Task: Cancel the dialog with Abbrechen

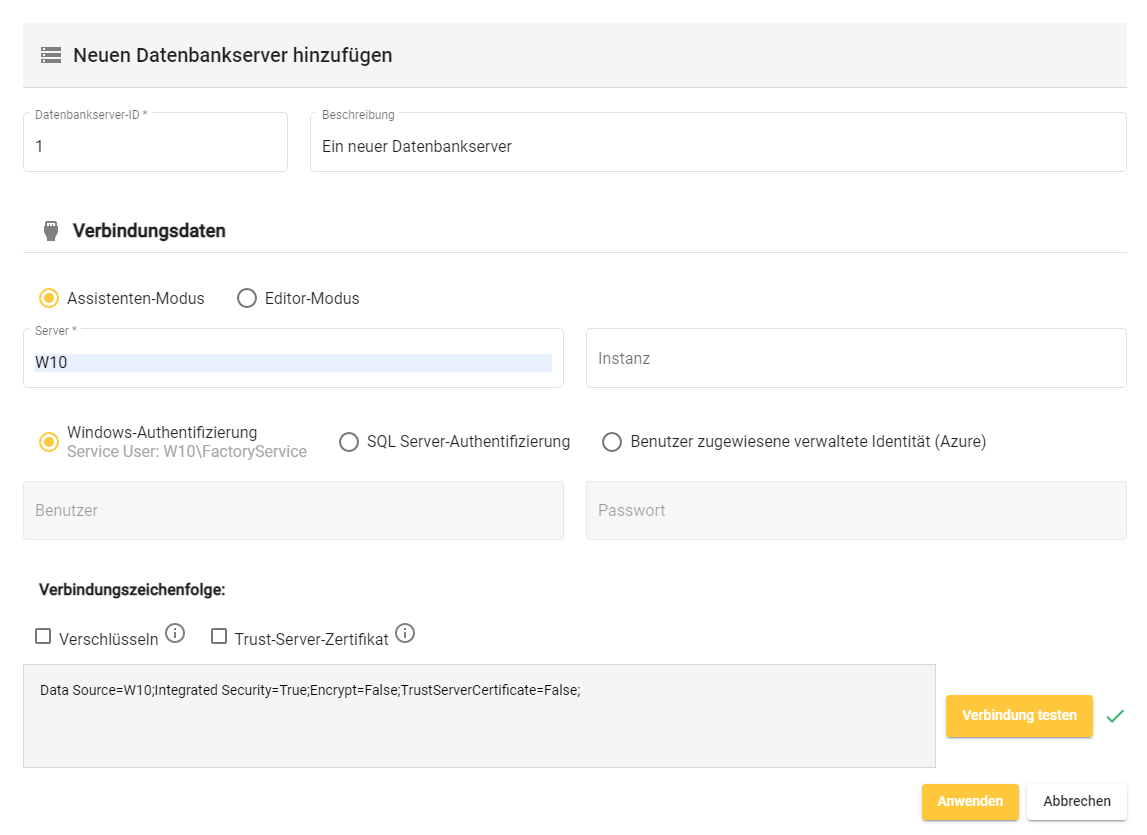Action: 1076,801
